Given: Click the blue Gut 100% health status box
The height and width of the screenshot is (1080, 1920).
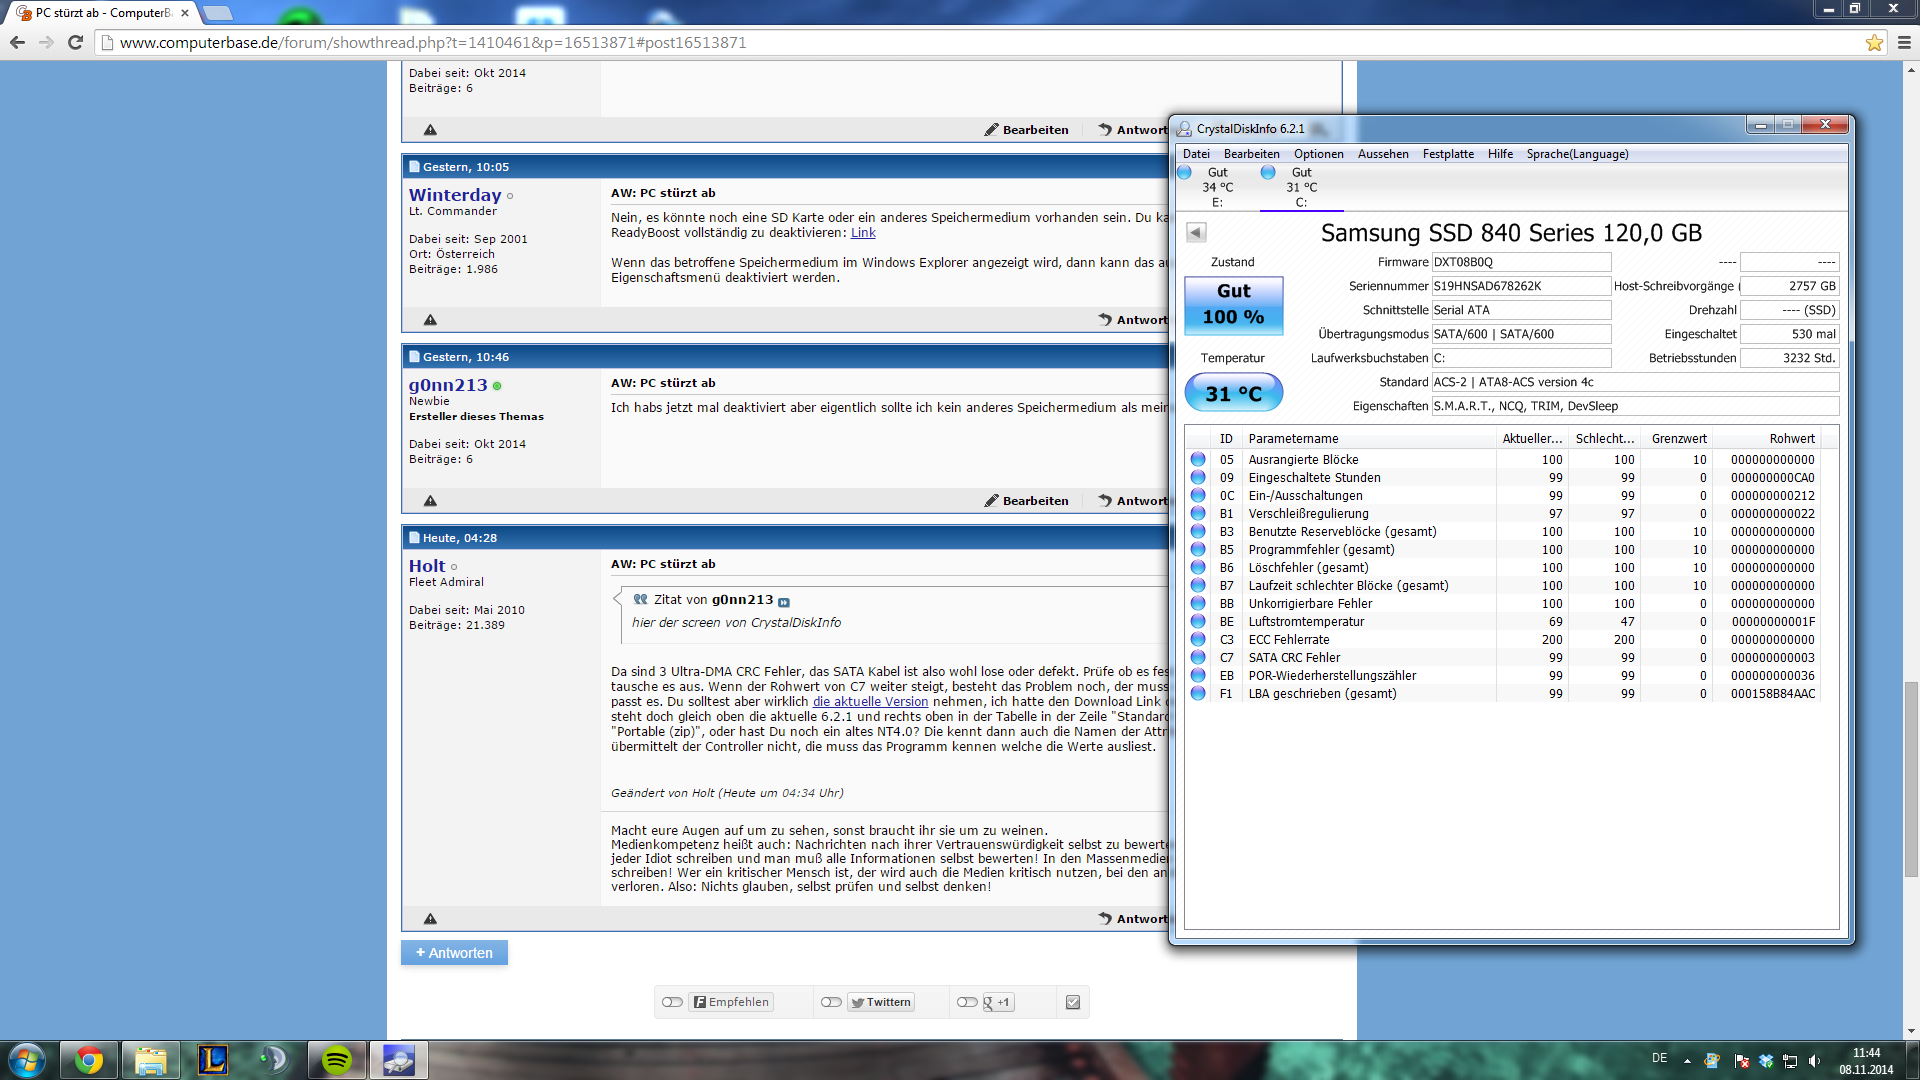Looking at the screenshot, I should 1233,304.
